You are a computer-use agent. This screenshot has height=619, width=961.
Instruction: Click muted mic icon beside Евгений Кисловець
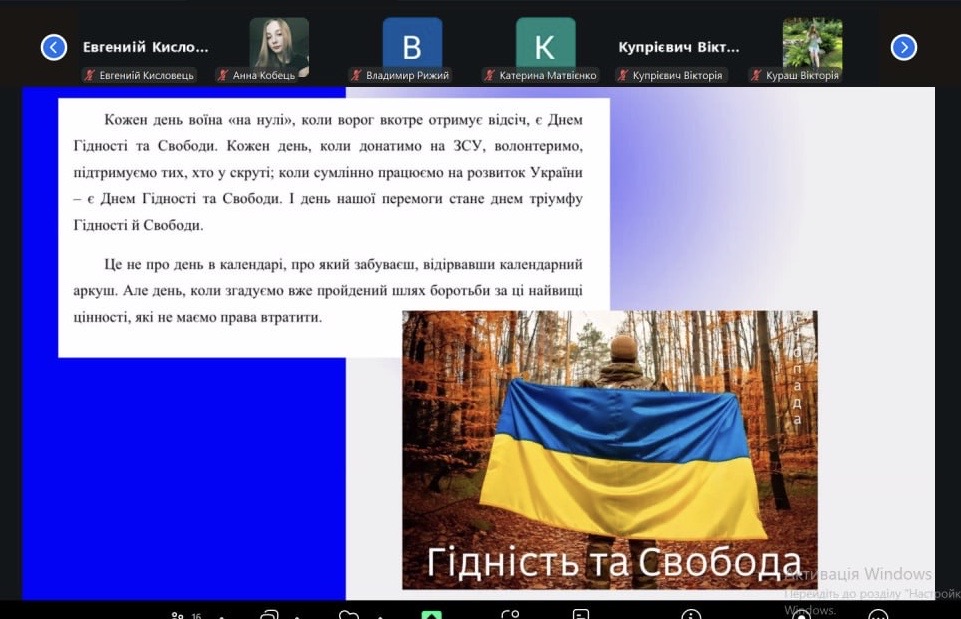tap(91, 75)
